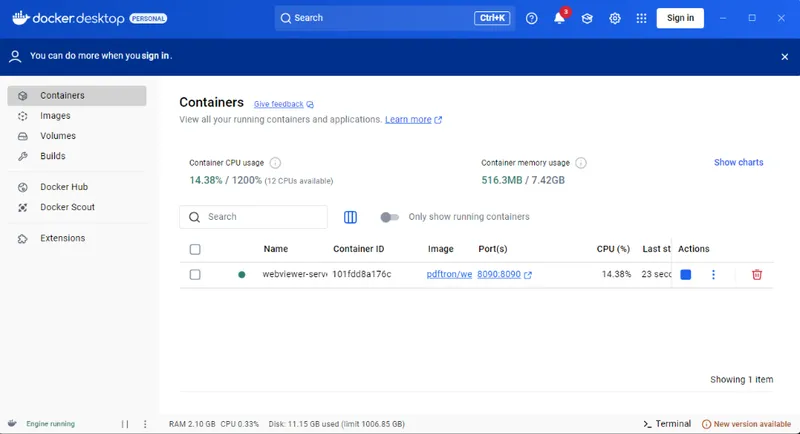Click the user profile icon in banner

click(15, 56)
